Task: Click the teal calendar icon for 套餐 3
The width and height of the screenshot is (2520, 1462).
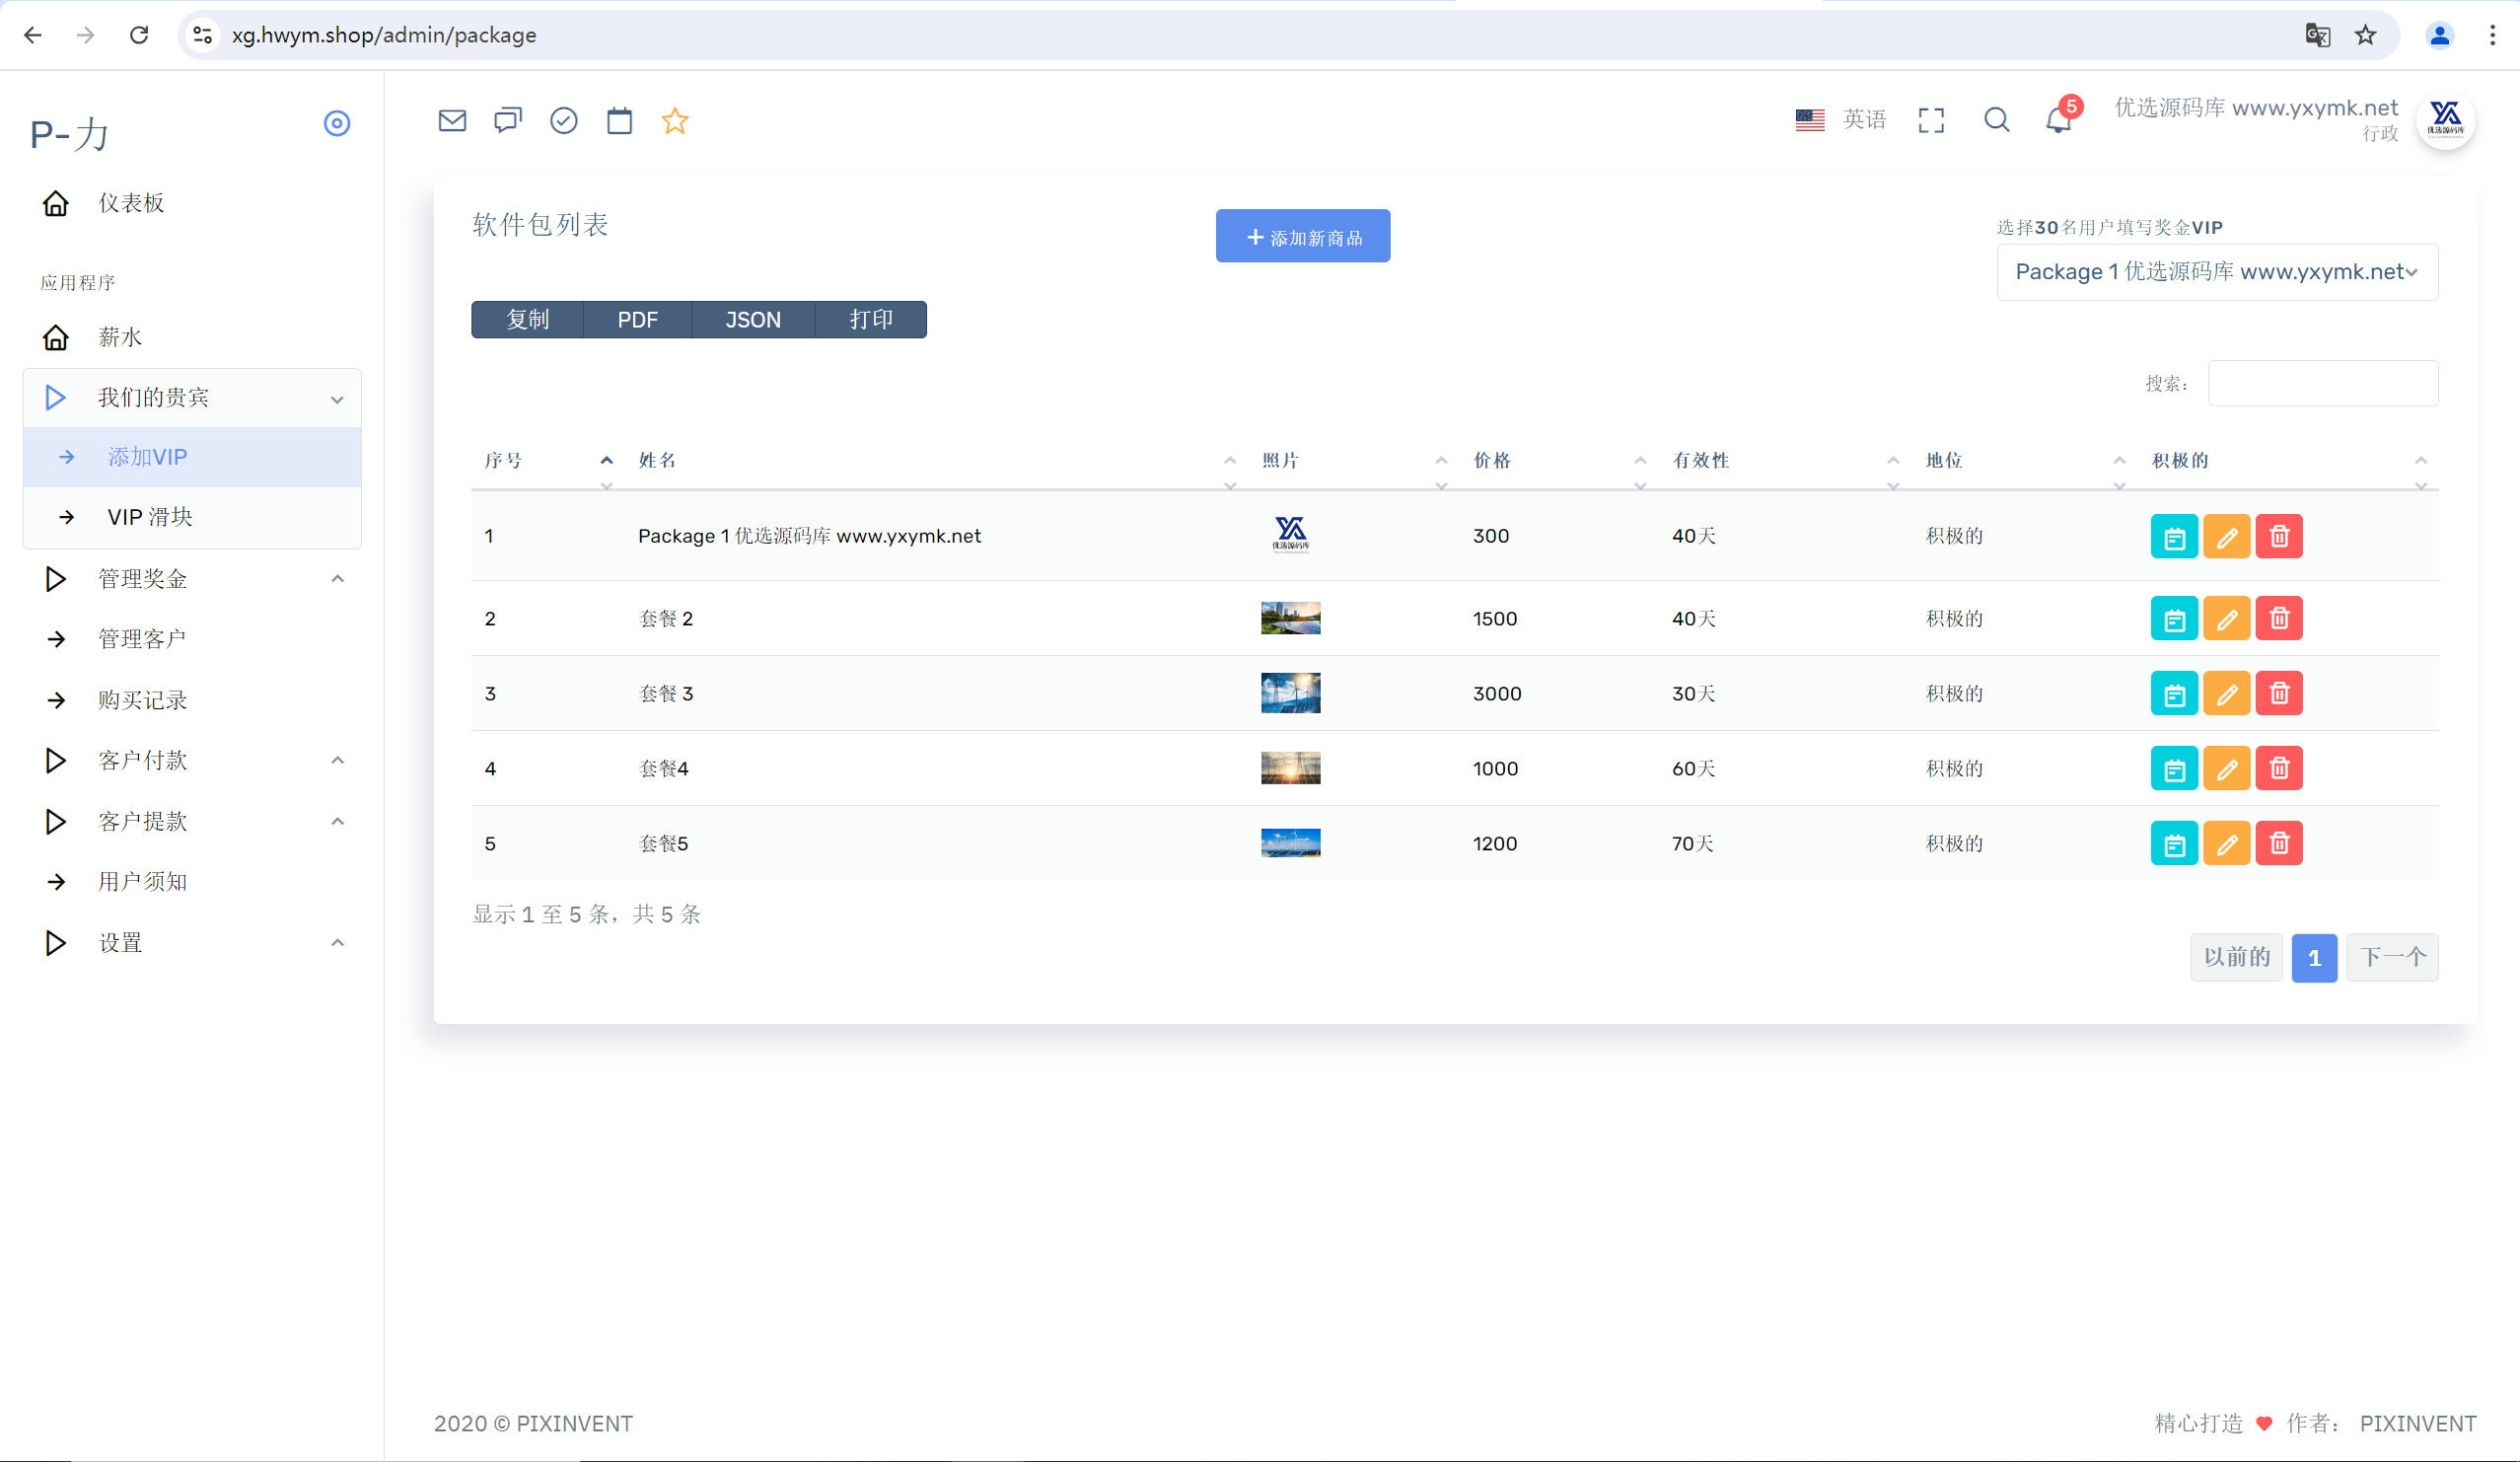Action: click(2174, 694)
